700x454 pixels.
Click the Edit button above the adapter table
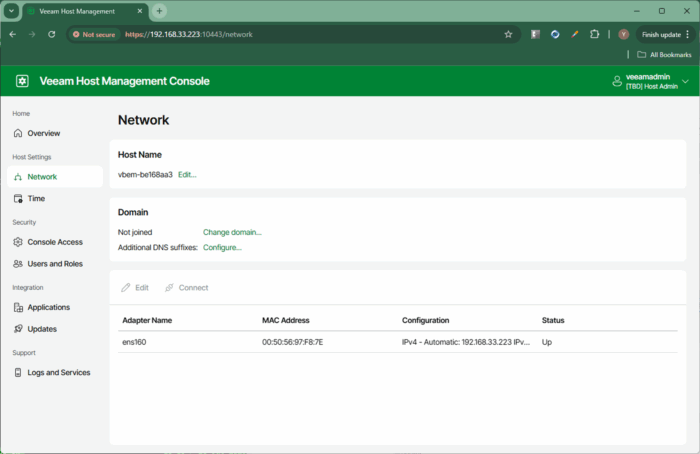(135, 287)
